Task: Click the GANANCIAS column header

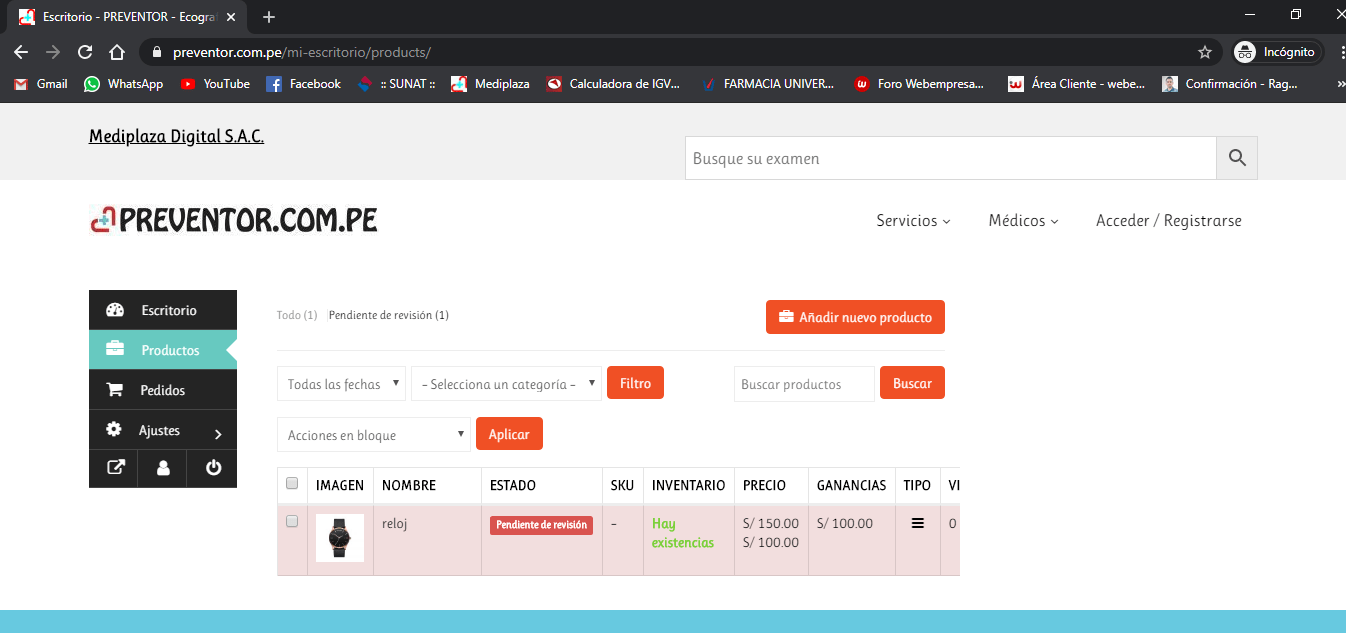Action: coord(852,485)
